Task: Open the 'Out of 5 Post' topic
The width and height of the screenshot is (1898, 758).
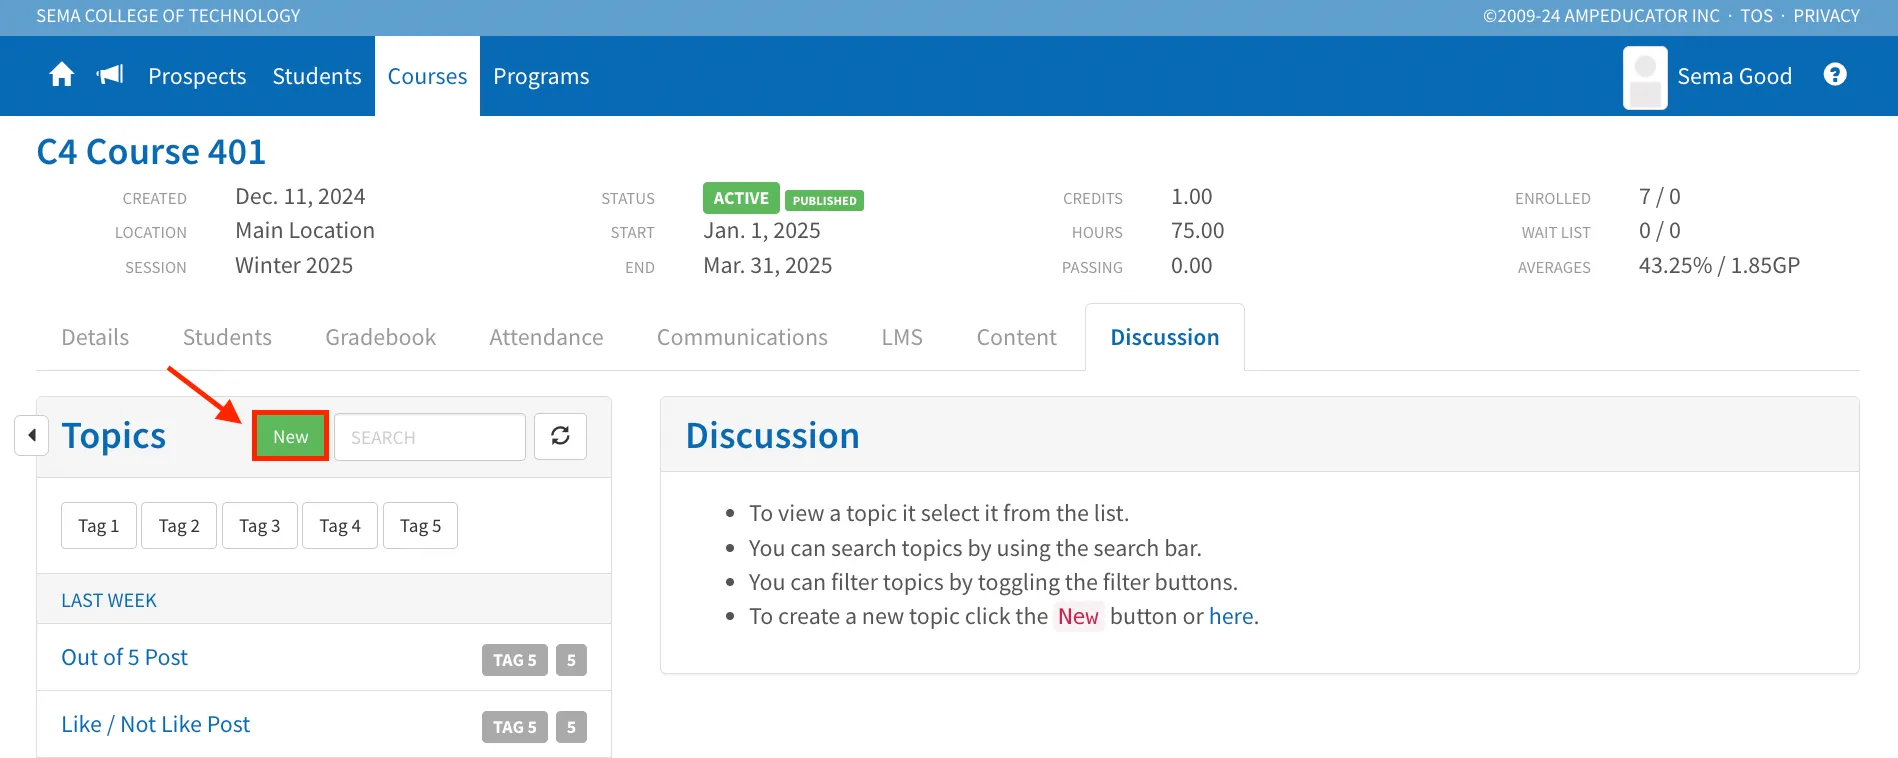Action: click(x=125, y=657)
